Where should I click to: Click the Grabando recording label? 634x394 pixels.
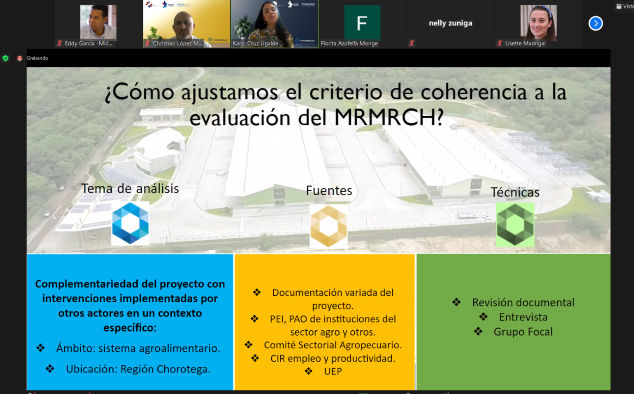[x=37, y=58]
